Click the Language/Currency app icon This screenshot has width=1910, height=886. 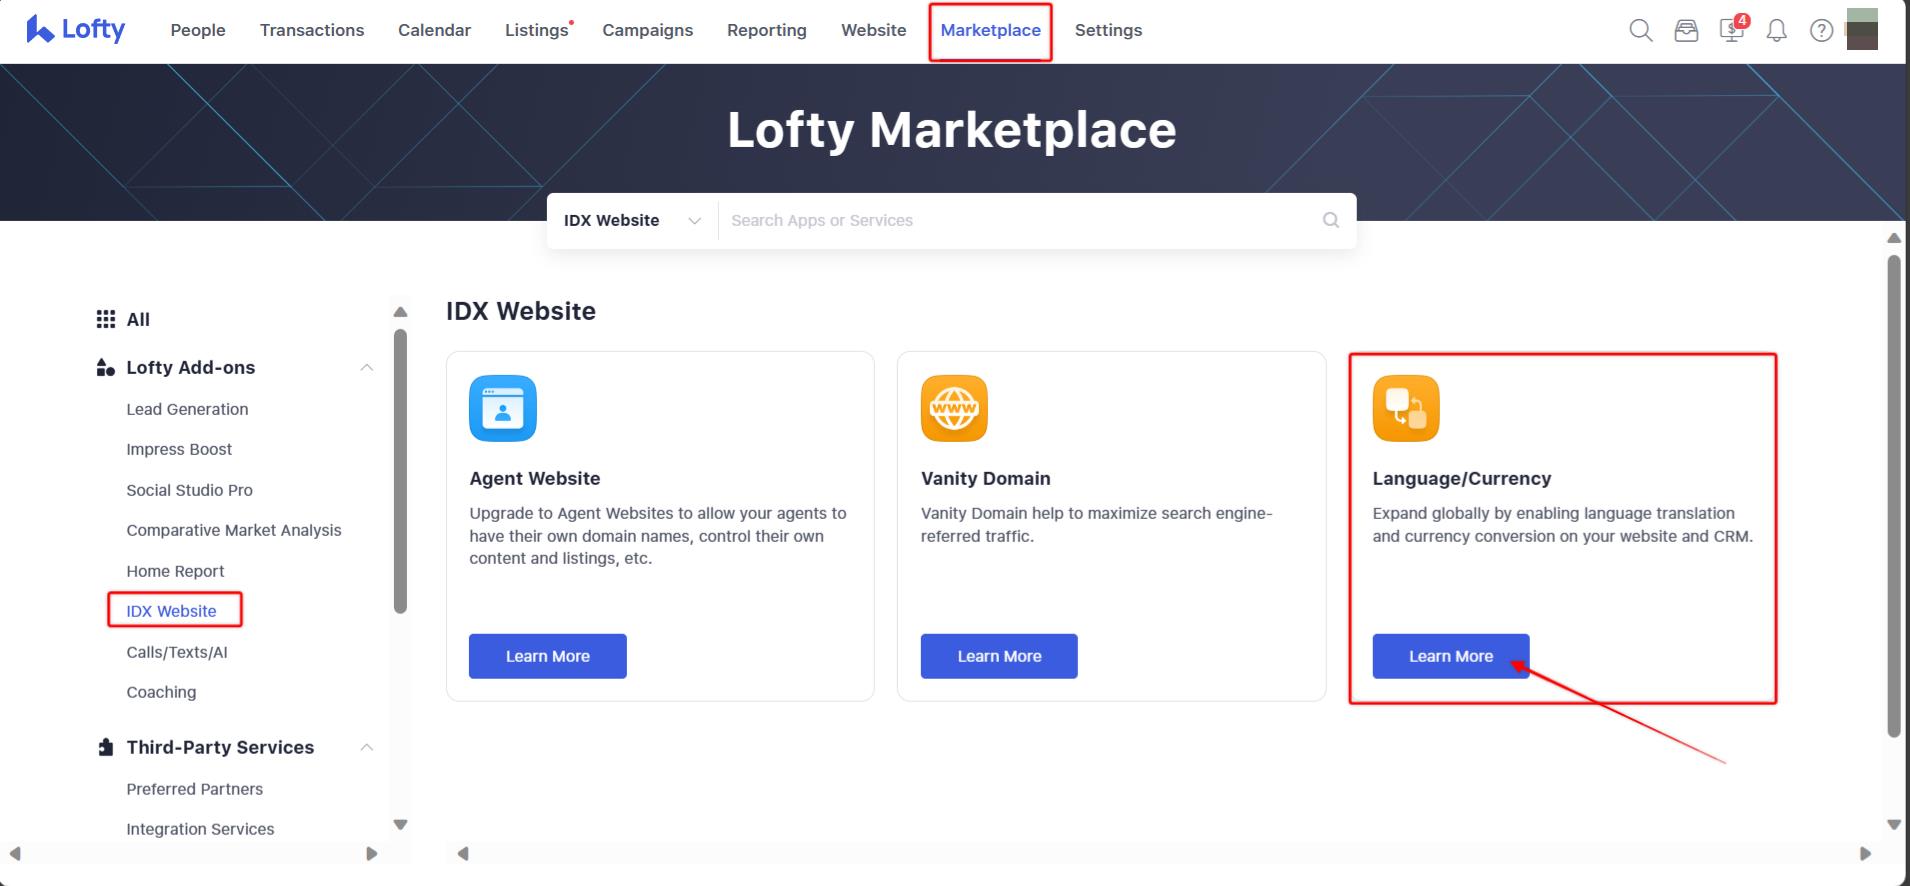tap(1406, 408)
